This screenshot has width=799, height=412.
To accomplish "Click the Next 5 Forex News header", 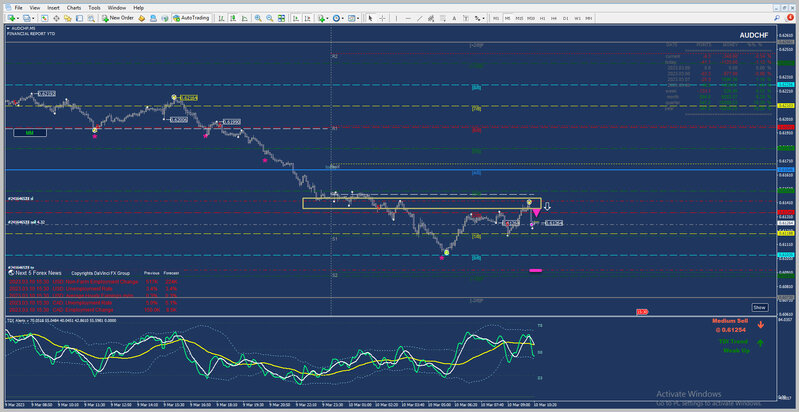I will [x=39, y=273].
